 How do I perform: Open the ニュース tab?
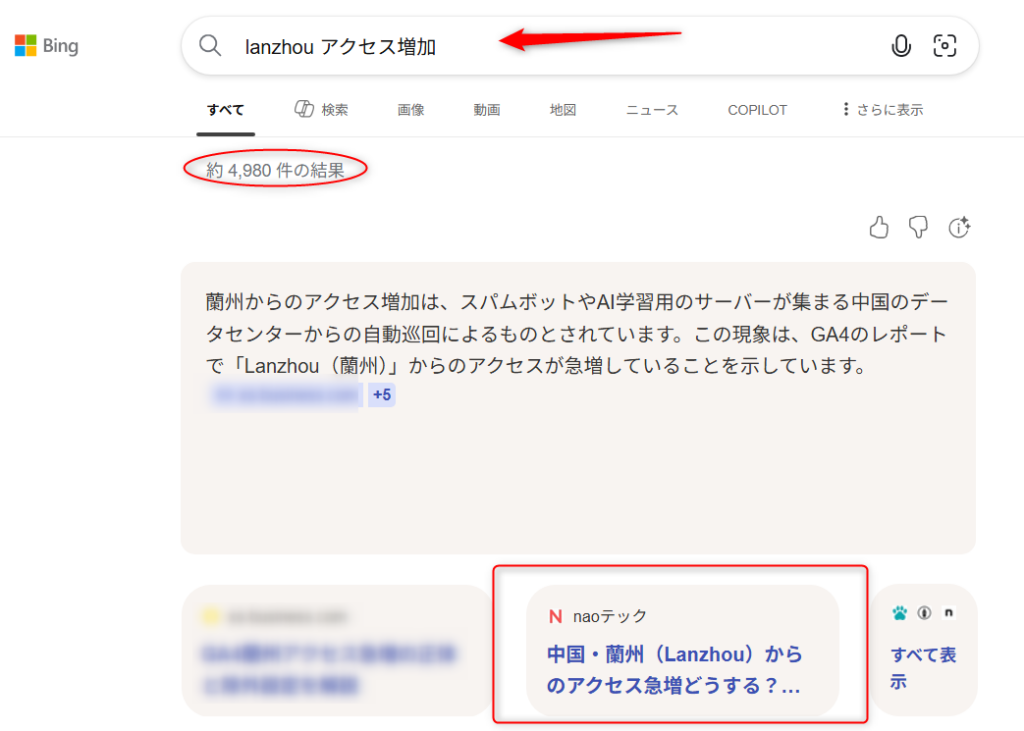pos(652,110)
